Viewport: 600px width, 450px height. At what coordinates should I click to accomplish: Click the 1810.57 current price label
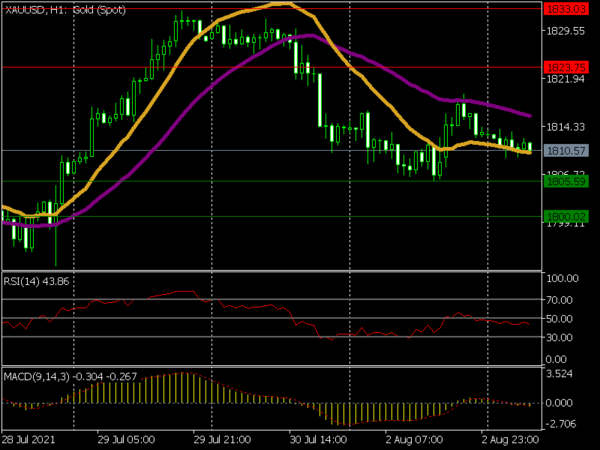566,151
